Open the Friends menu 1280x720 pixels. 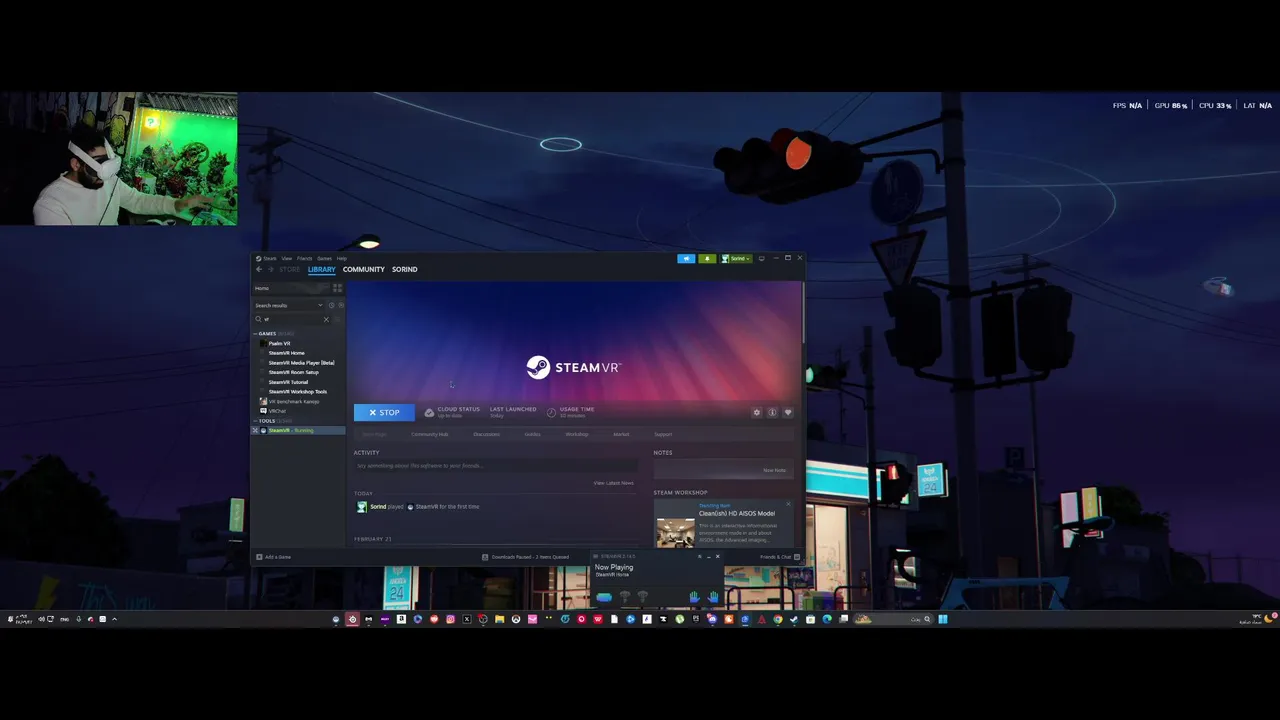[x=304, y=258]
